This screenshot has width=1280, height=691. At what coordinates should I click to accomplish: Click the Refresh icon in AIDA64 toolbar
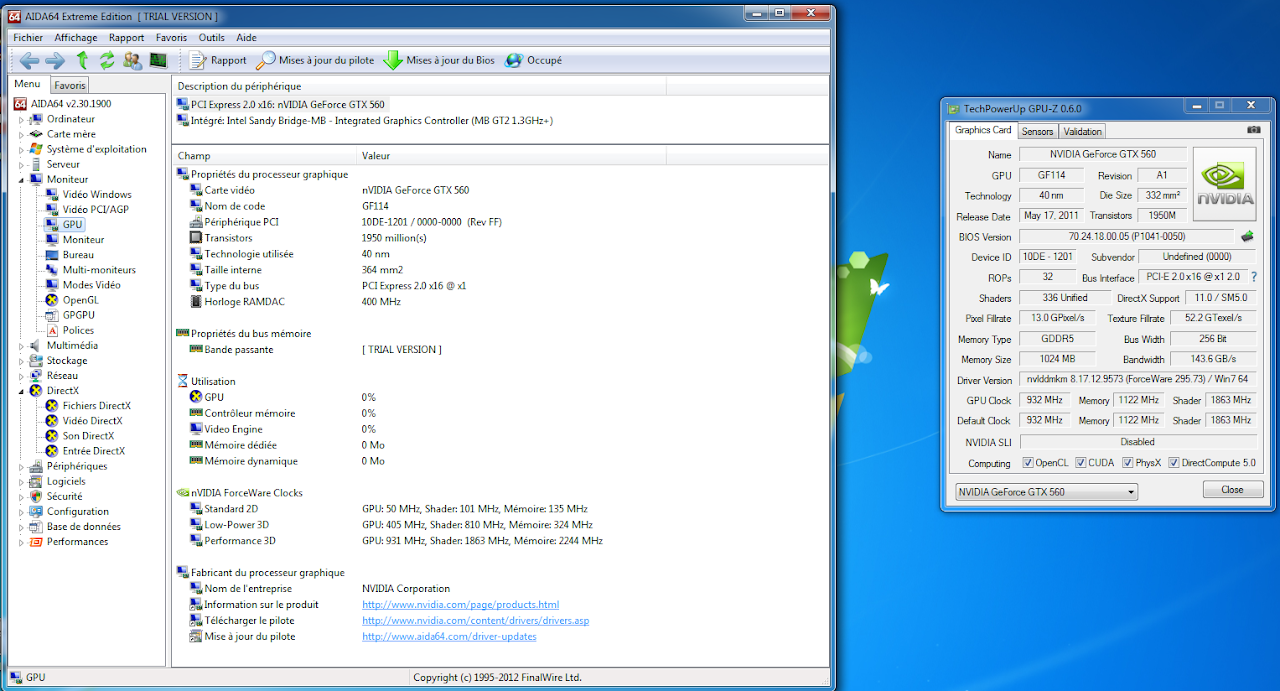pyautogui.click(x=107, y=60)
